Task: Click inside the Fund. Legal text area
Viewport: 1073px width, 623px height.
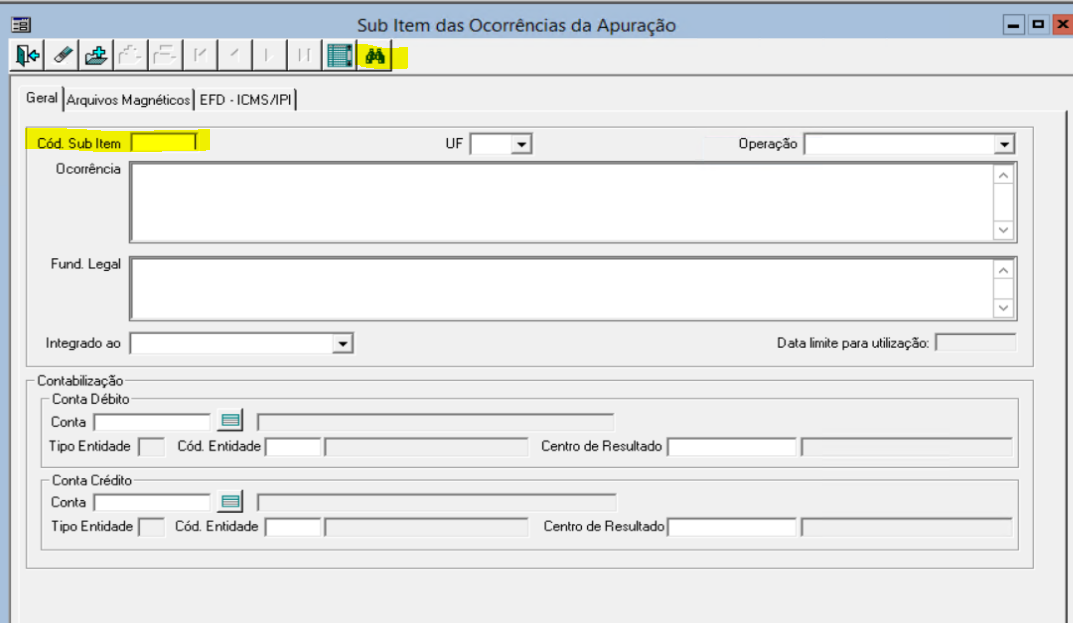Action: click(561, 289)
